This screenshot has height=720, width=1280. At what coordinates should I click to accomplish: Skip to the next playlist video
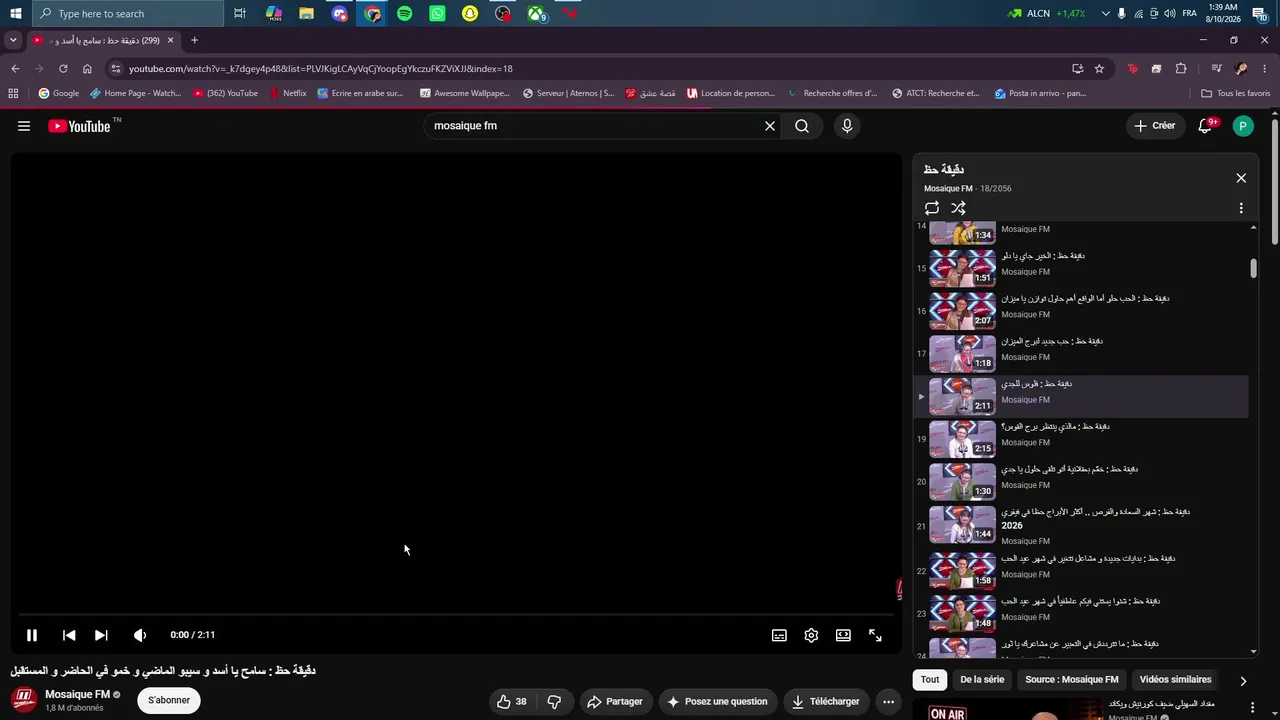(x=101, y=635)
